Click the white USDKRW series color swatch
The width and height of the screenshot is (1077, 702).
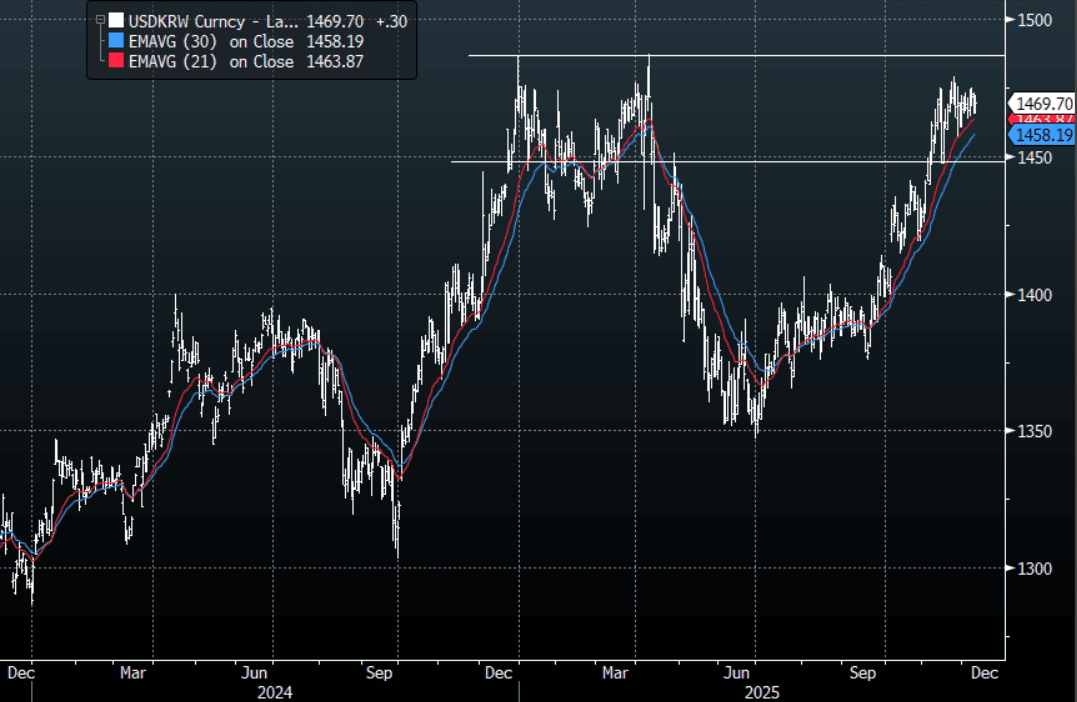(x=117, y=20)
